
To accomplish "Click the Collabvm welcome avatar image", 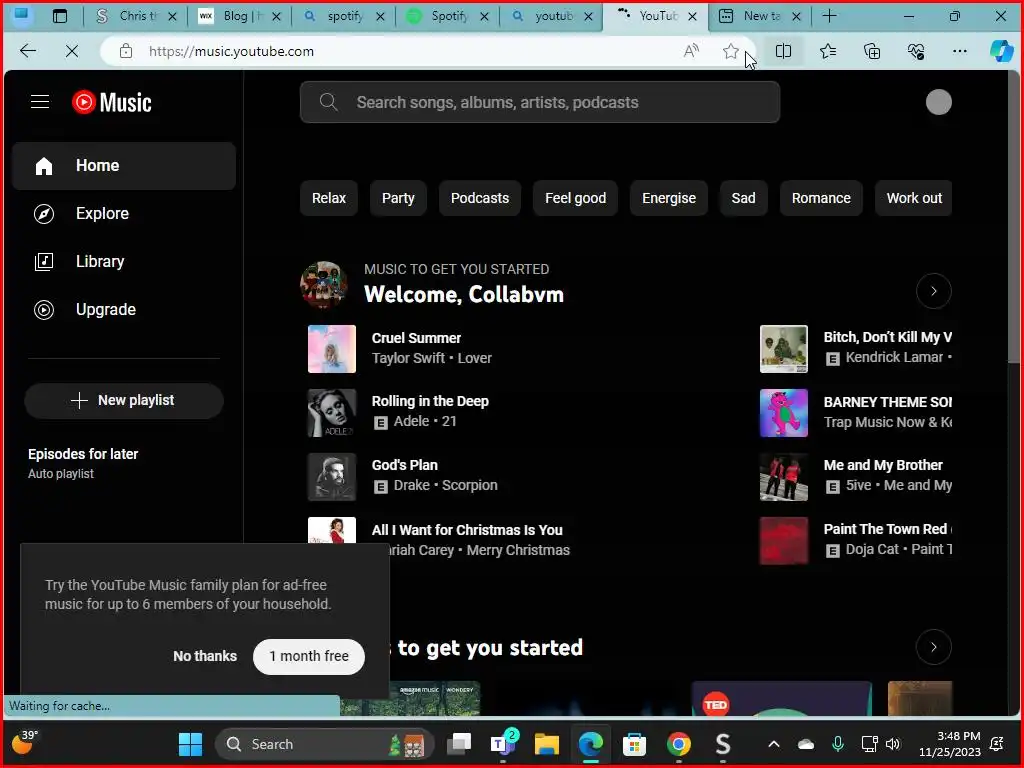I will click(x=324, y=285).
